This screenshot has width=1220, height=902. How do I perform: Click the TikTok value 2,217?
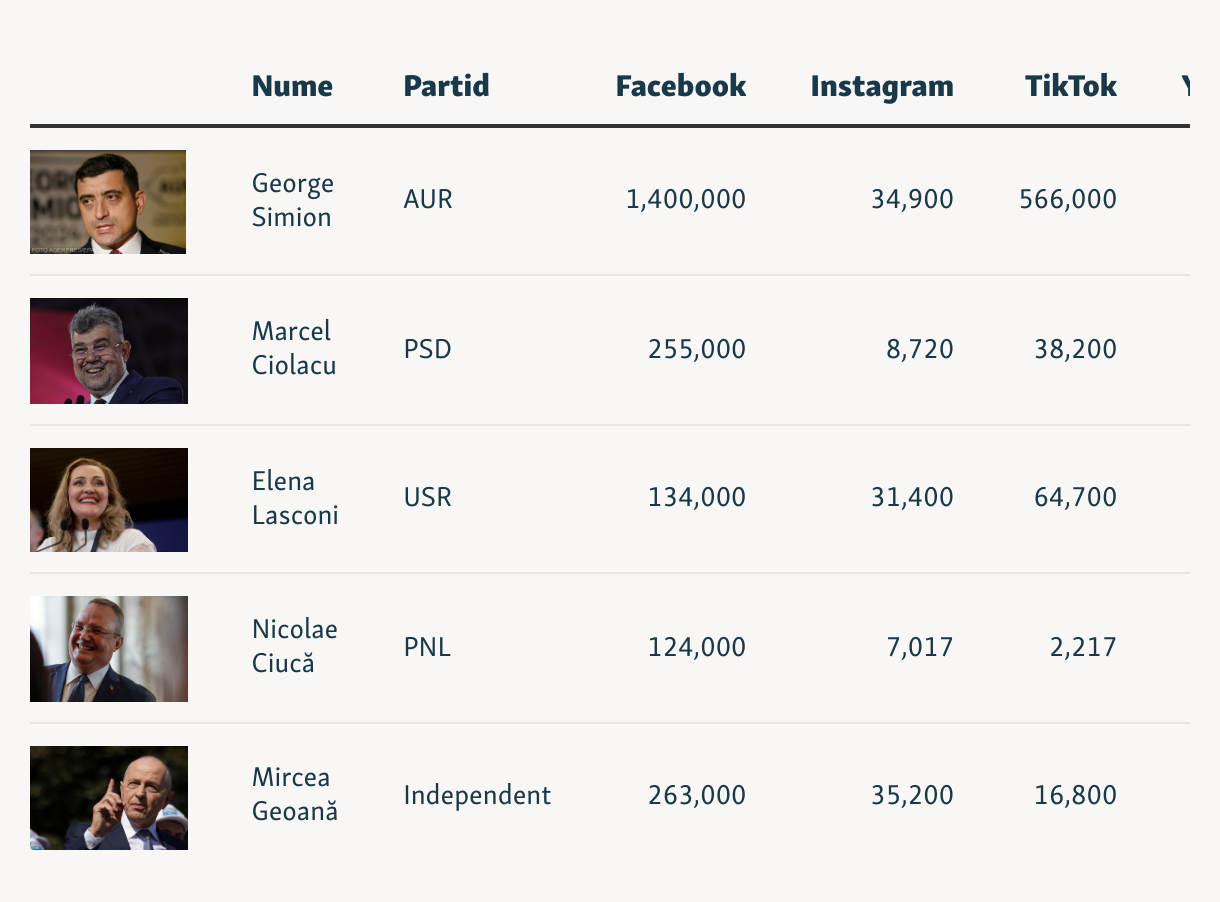[x=1083, y=647]
